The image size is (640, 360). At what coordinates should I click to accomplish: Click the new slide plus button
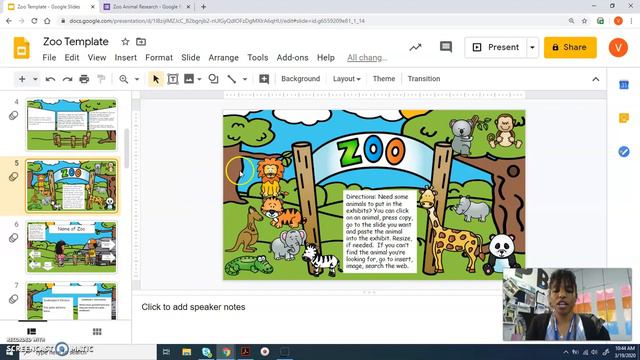[x=22, y=79]
